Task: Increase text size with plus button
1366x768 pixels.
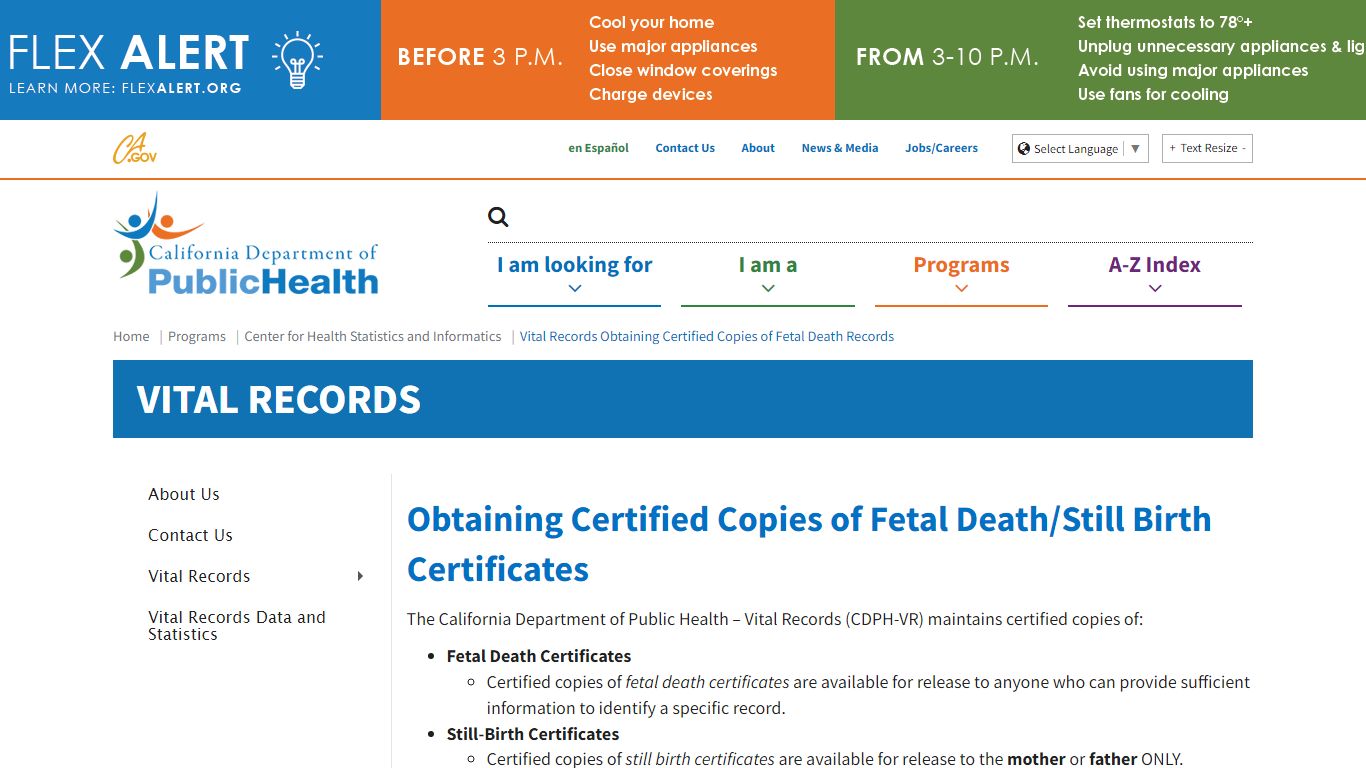Action: (x=1172, y=148)
